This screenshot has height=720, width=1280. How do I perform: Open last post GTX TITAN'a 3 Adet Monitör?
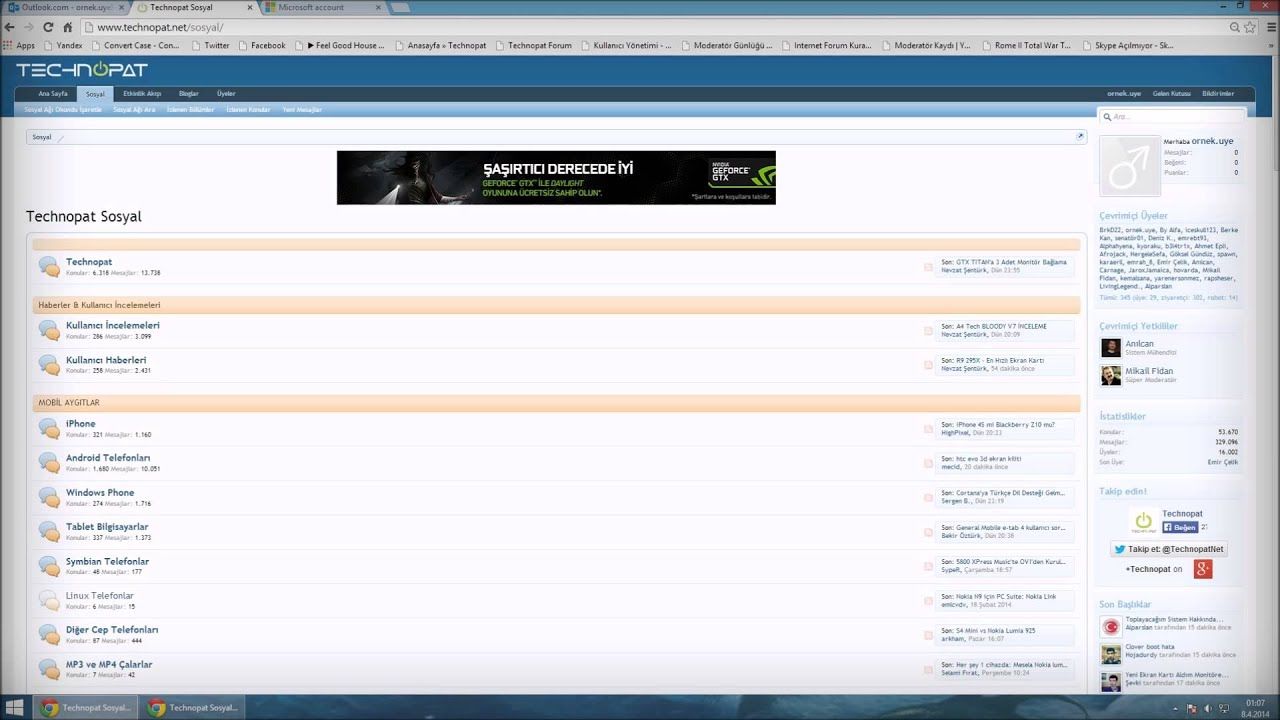[1012, 262]
